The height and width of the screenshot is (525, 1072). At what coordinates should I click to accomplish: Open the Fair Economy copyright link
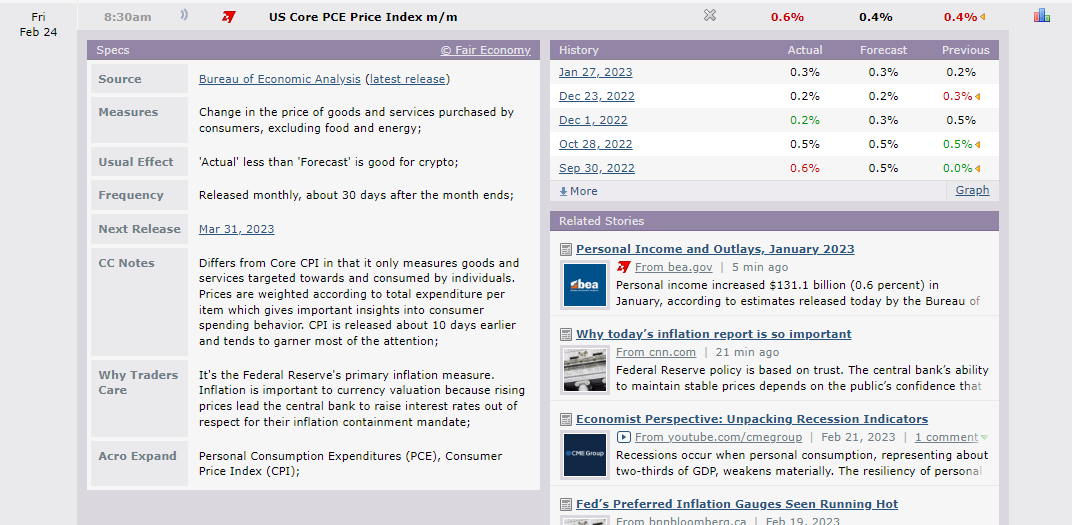(x=485, y=50)
